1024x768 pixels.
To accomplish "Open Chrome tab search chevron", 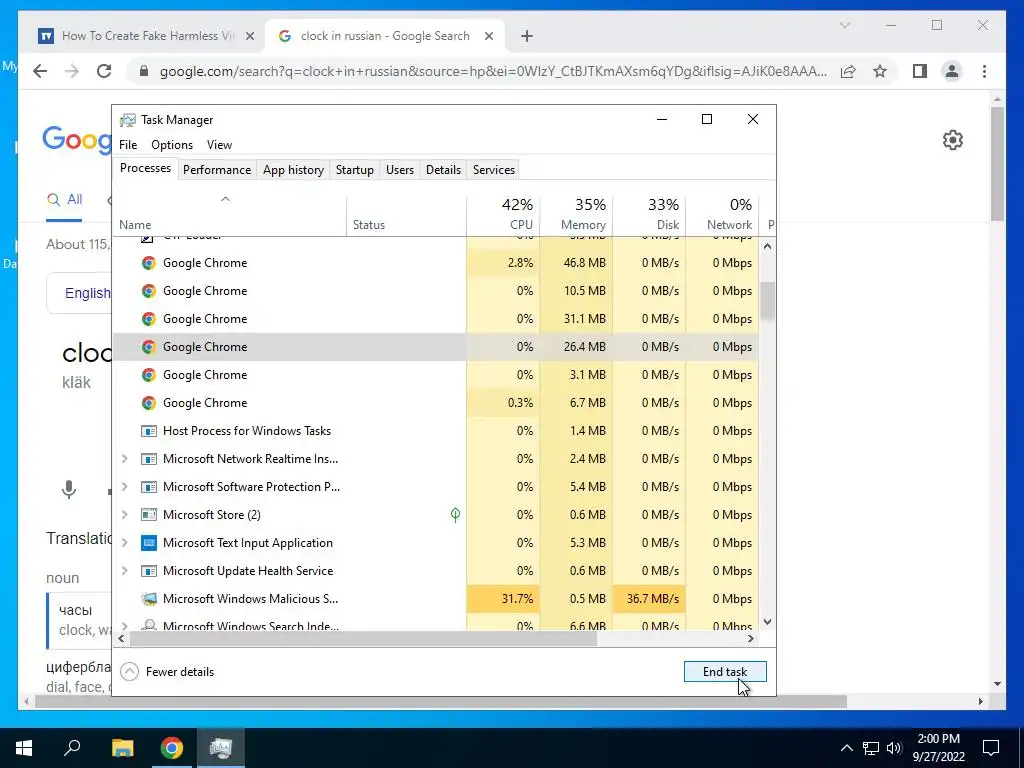I will (x=844, y=25).
